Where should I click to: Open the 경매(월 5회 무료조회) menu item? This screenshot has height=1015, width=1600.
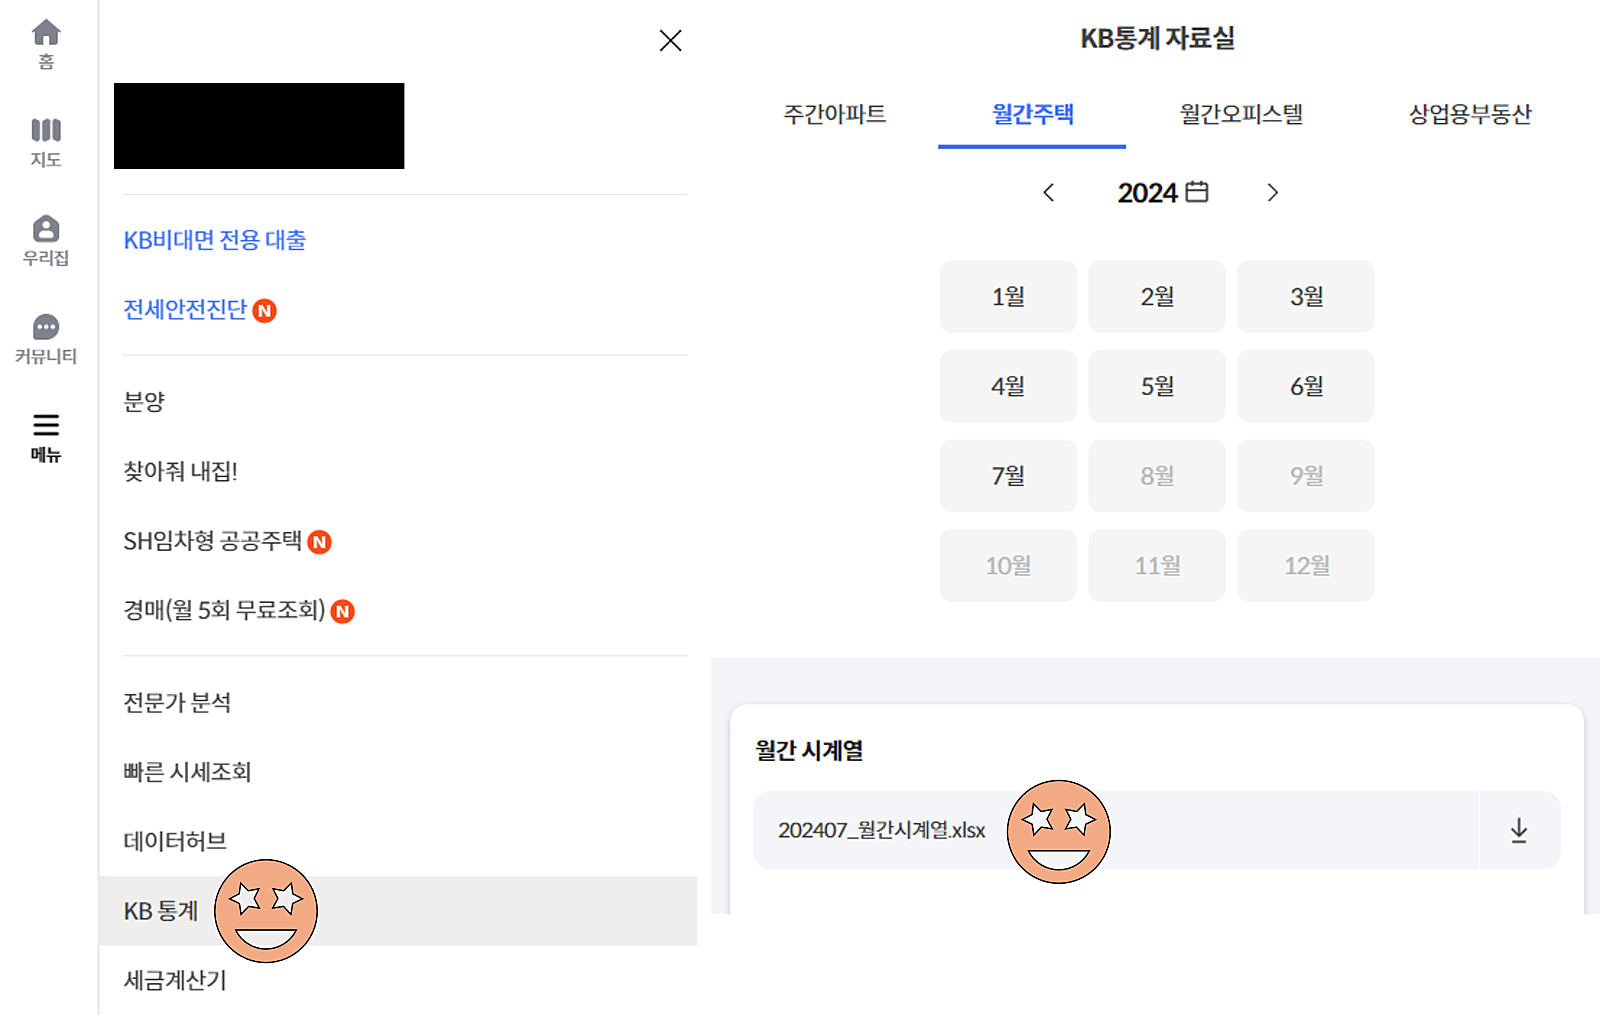point(224,610)
